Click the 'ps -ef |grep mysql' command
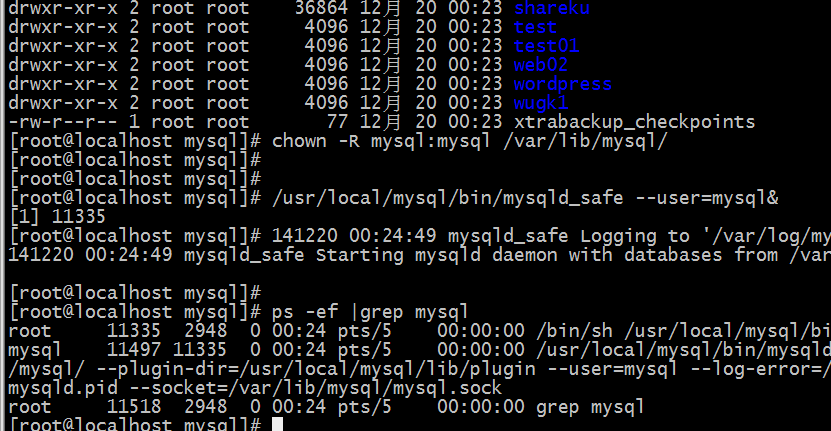Image resolution: width=831 pixels, height=431 pixels. click(x=370, y=312)
